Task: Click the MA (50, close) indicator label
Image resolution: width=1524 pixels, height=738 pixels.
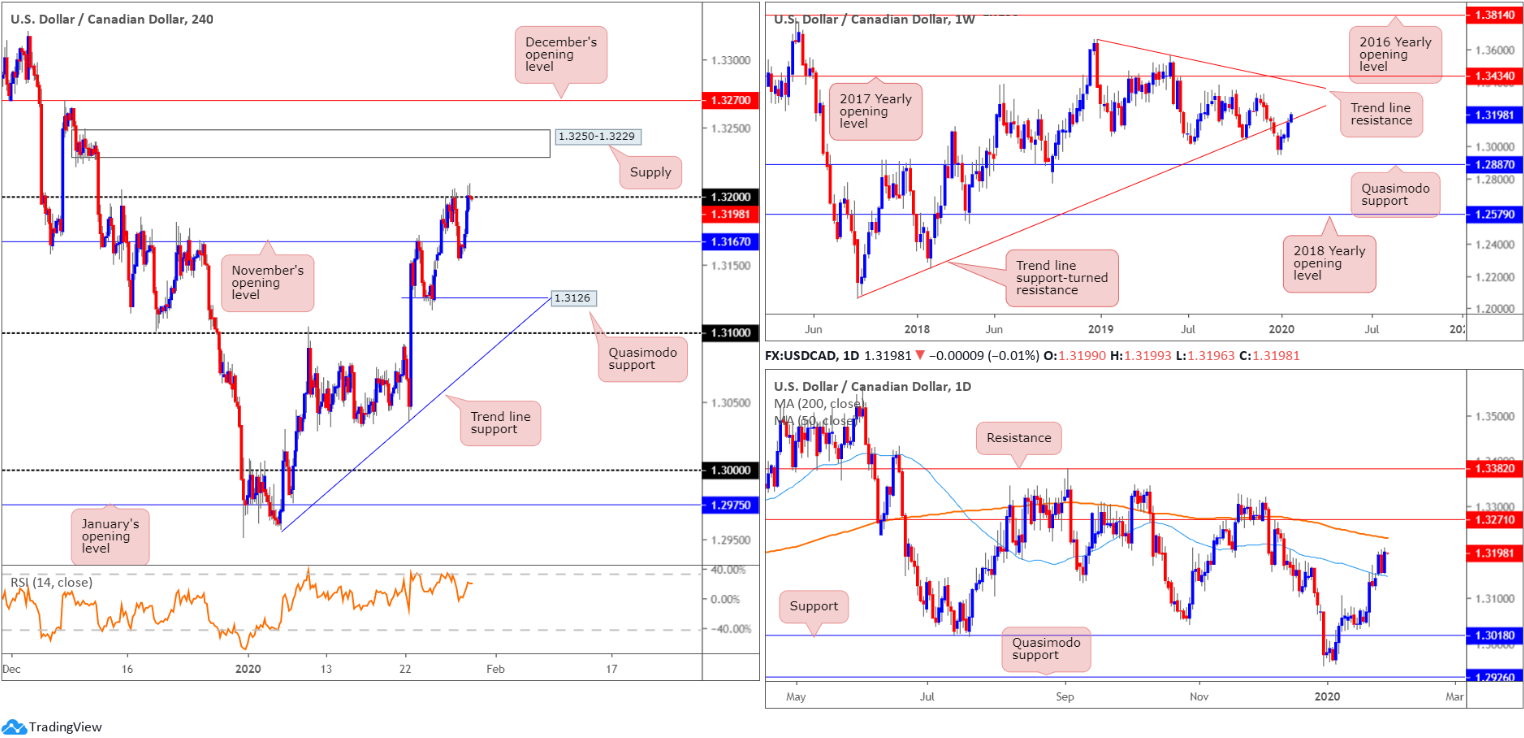Action: click(815, 420)
